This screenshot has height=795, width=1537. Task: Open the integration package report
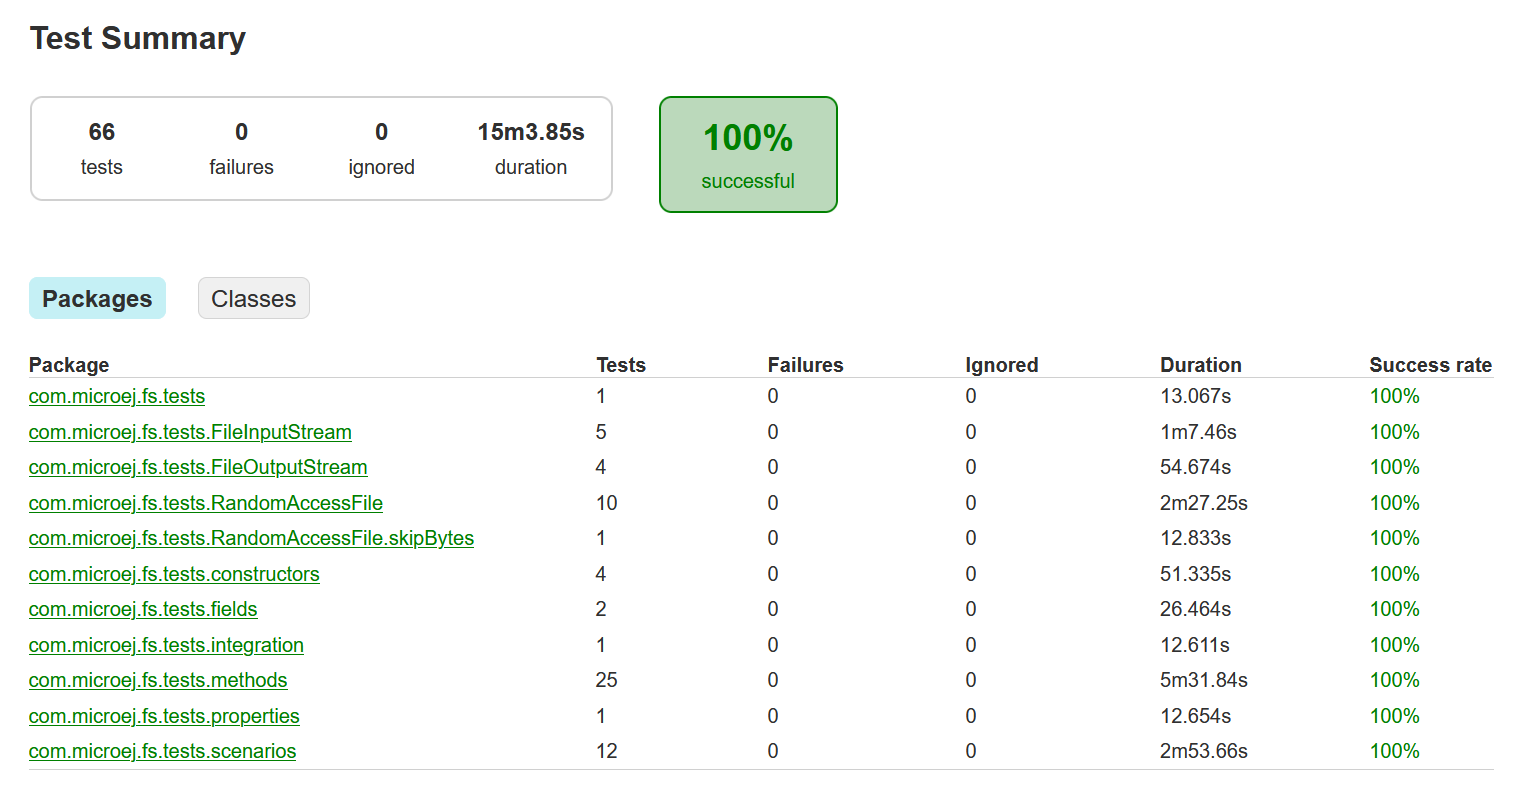(x=166, y=645)
